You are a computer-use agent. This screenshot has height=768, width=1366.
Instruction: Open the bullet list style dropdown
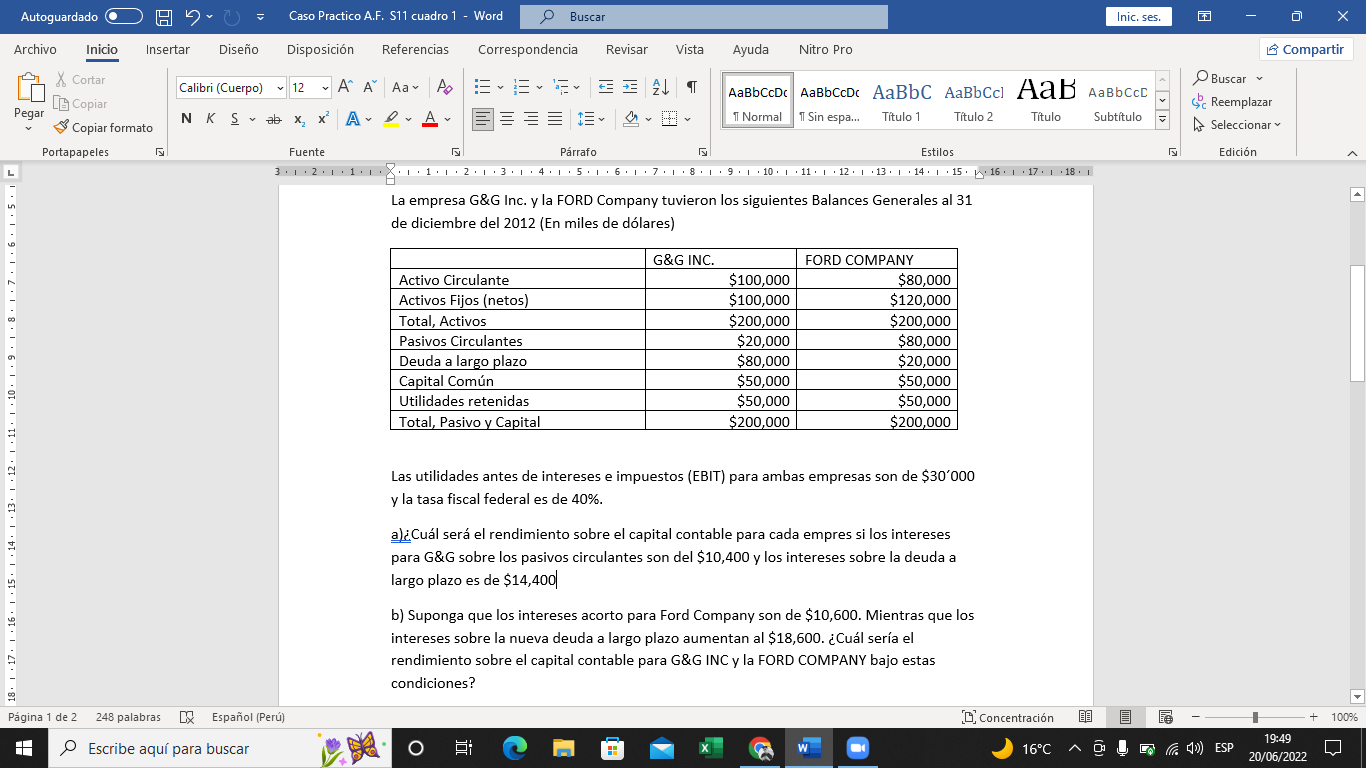[x=500, y=87]
